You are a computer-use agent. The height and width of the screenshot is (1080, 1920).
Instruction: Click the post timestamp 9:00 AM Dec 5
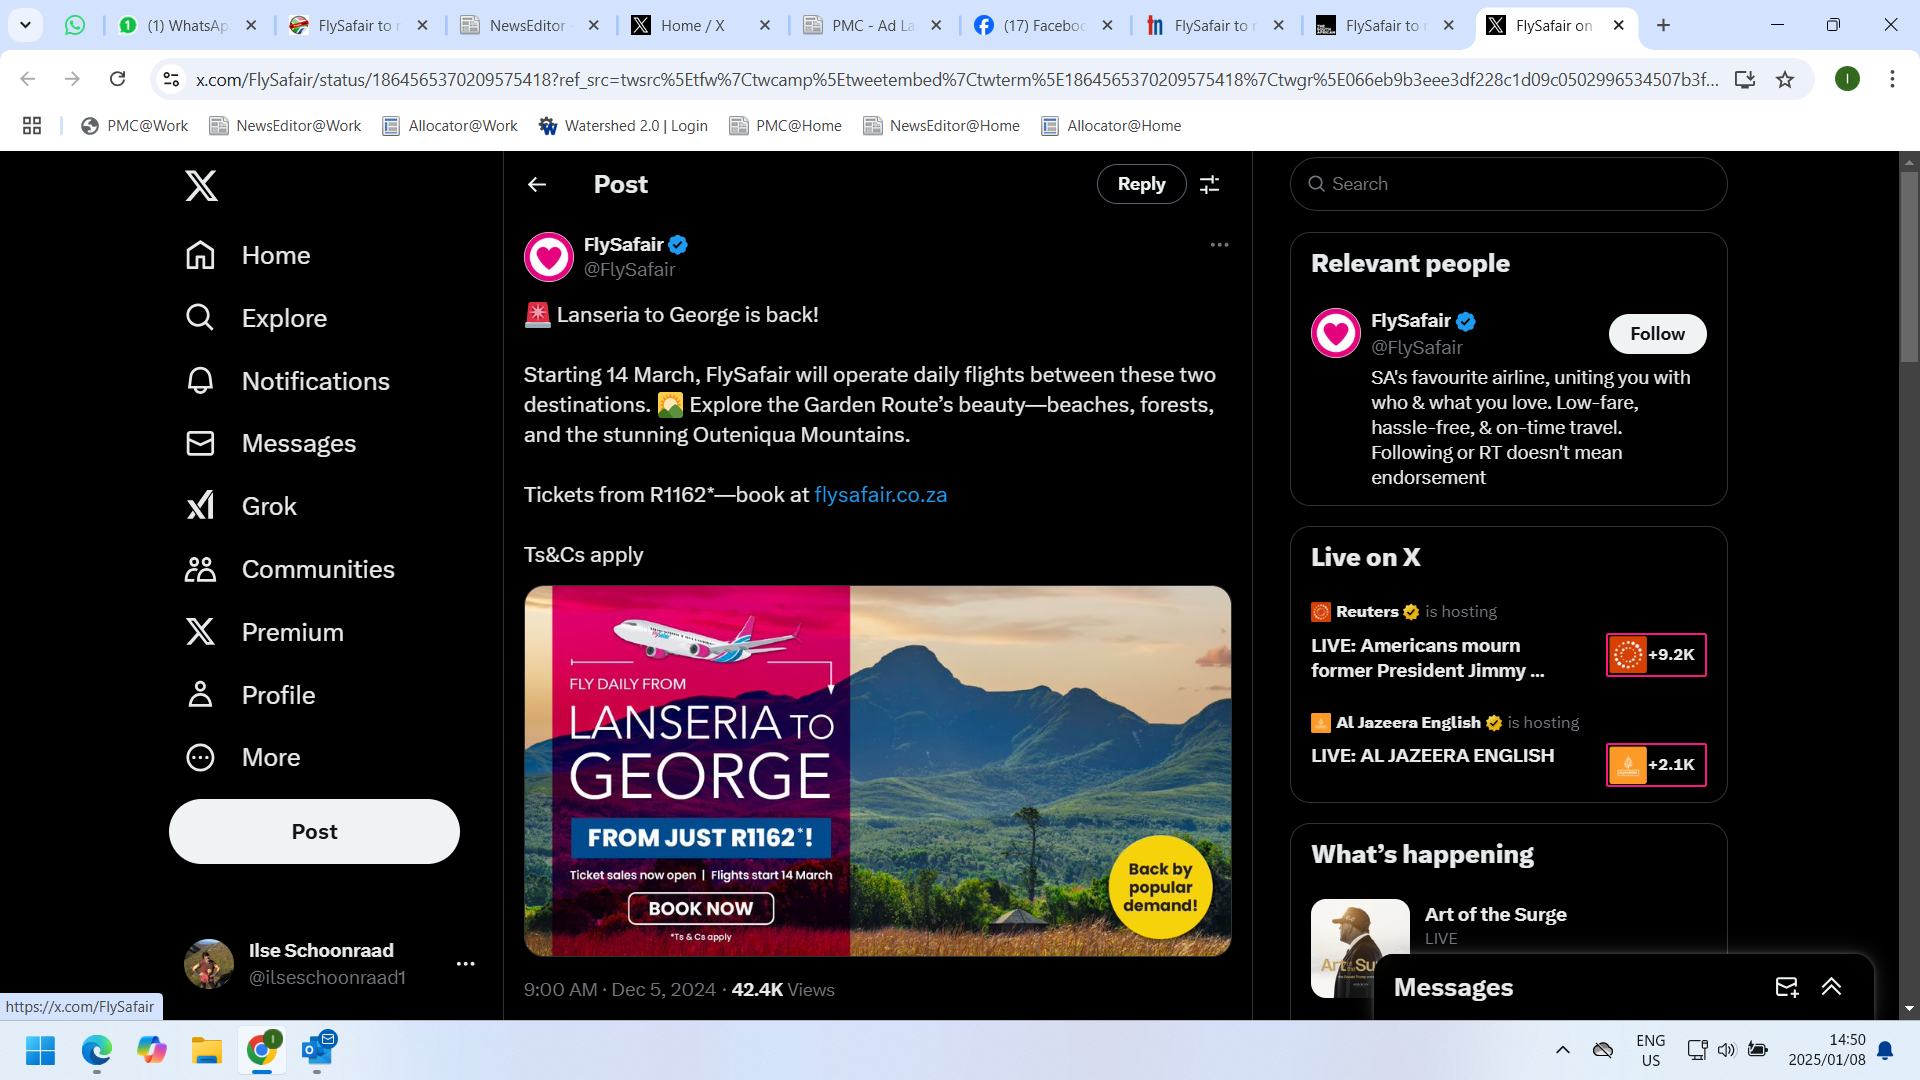pos(620,990)
